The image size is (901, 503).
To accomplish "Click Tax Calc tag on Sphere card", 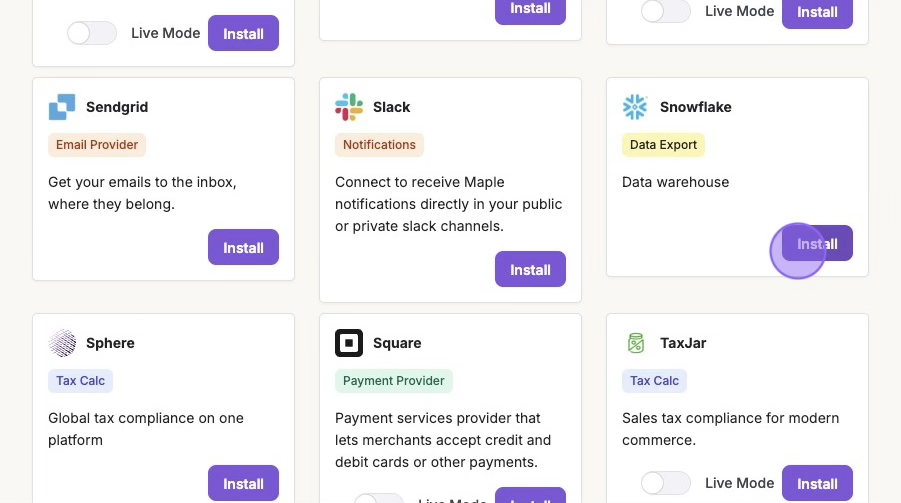I will pos(80,381).
